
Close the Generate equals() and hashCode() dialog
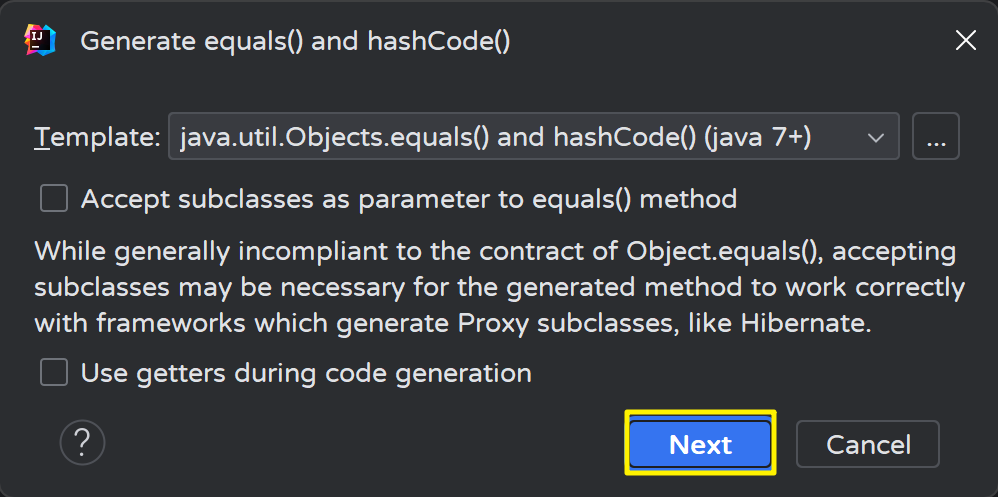click(x=965, y=40)
